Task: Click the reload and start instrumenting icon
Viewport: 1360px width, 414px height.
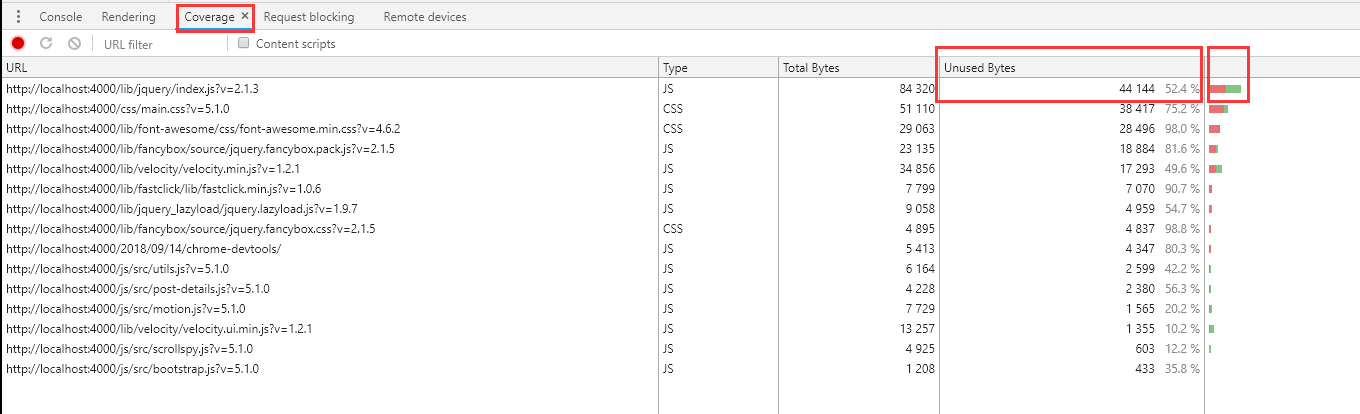Action: pyautogui.click(x=46, y=44)
